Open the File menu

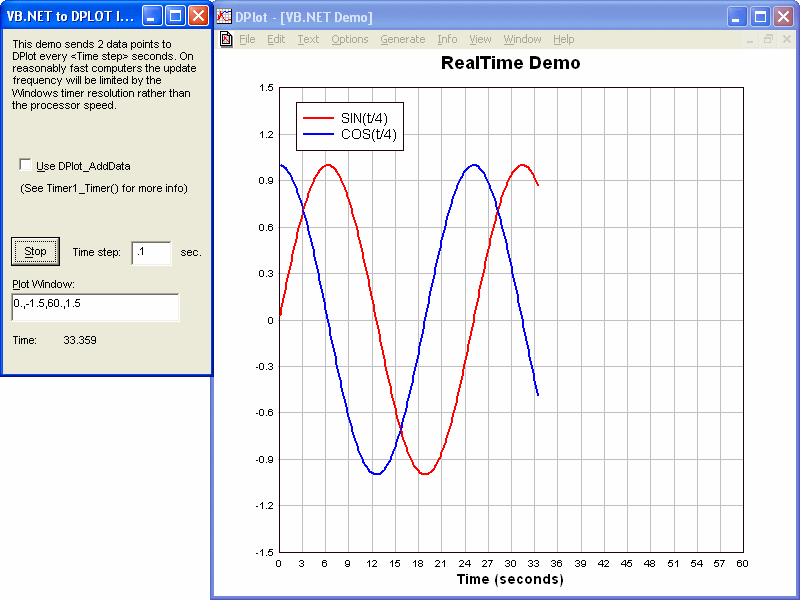tap(247, 40)
